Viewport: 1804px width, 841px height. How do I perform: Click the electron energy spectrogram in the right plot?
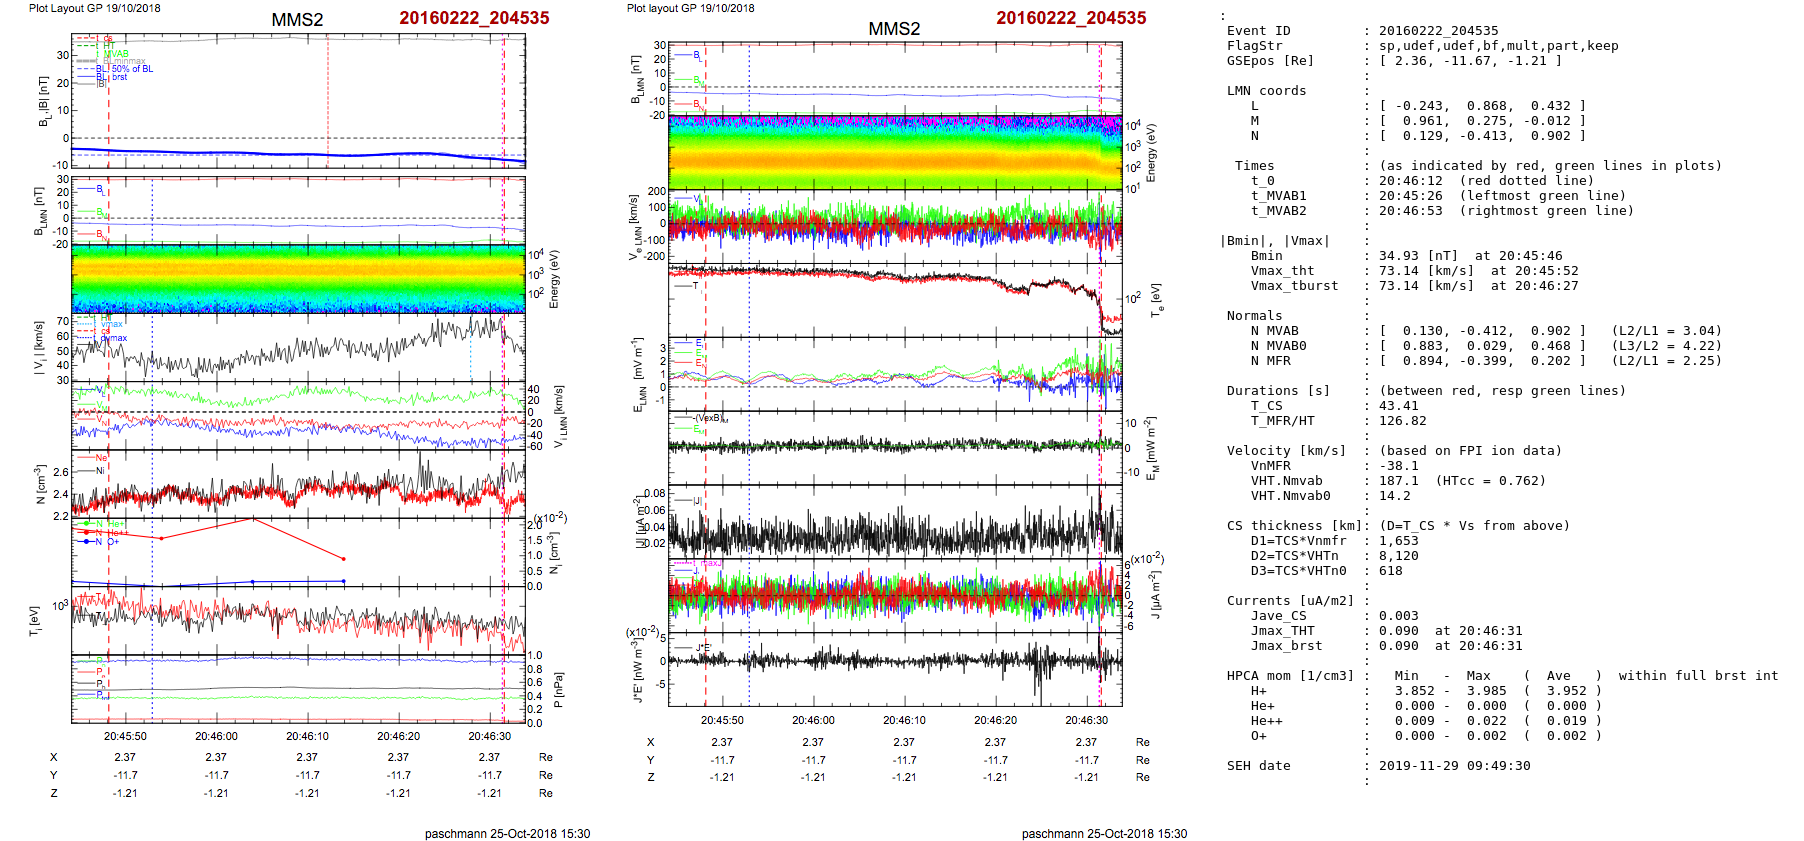coord(894,152)
